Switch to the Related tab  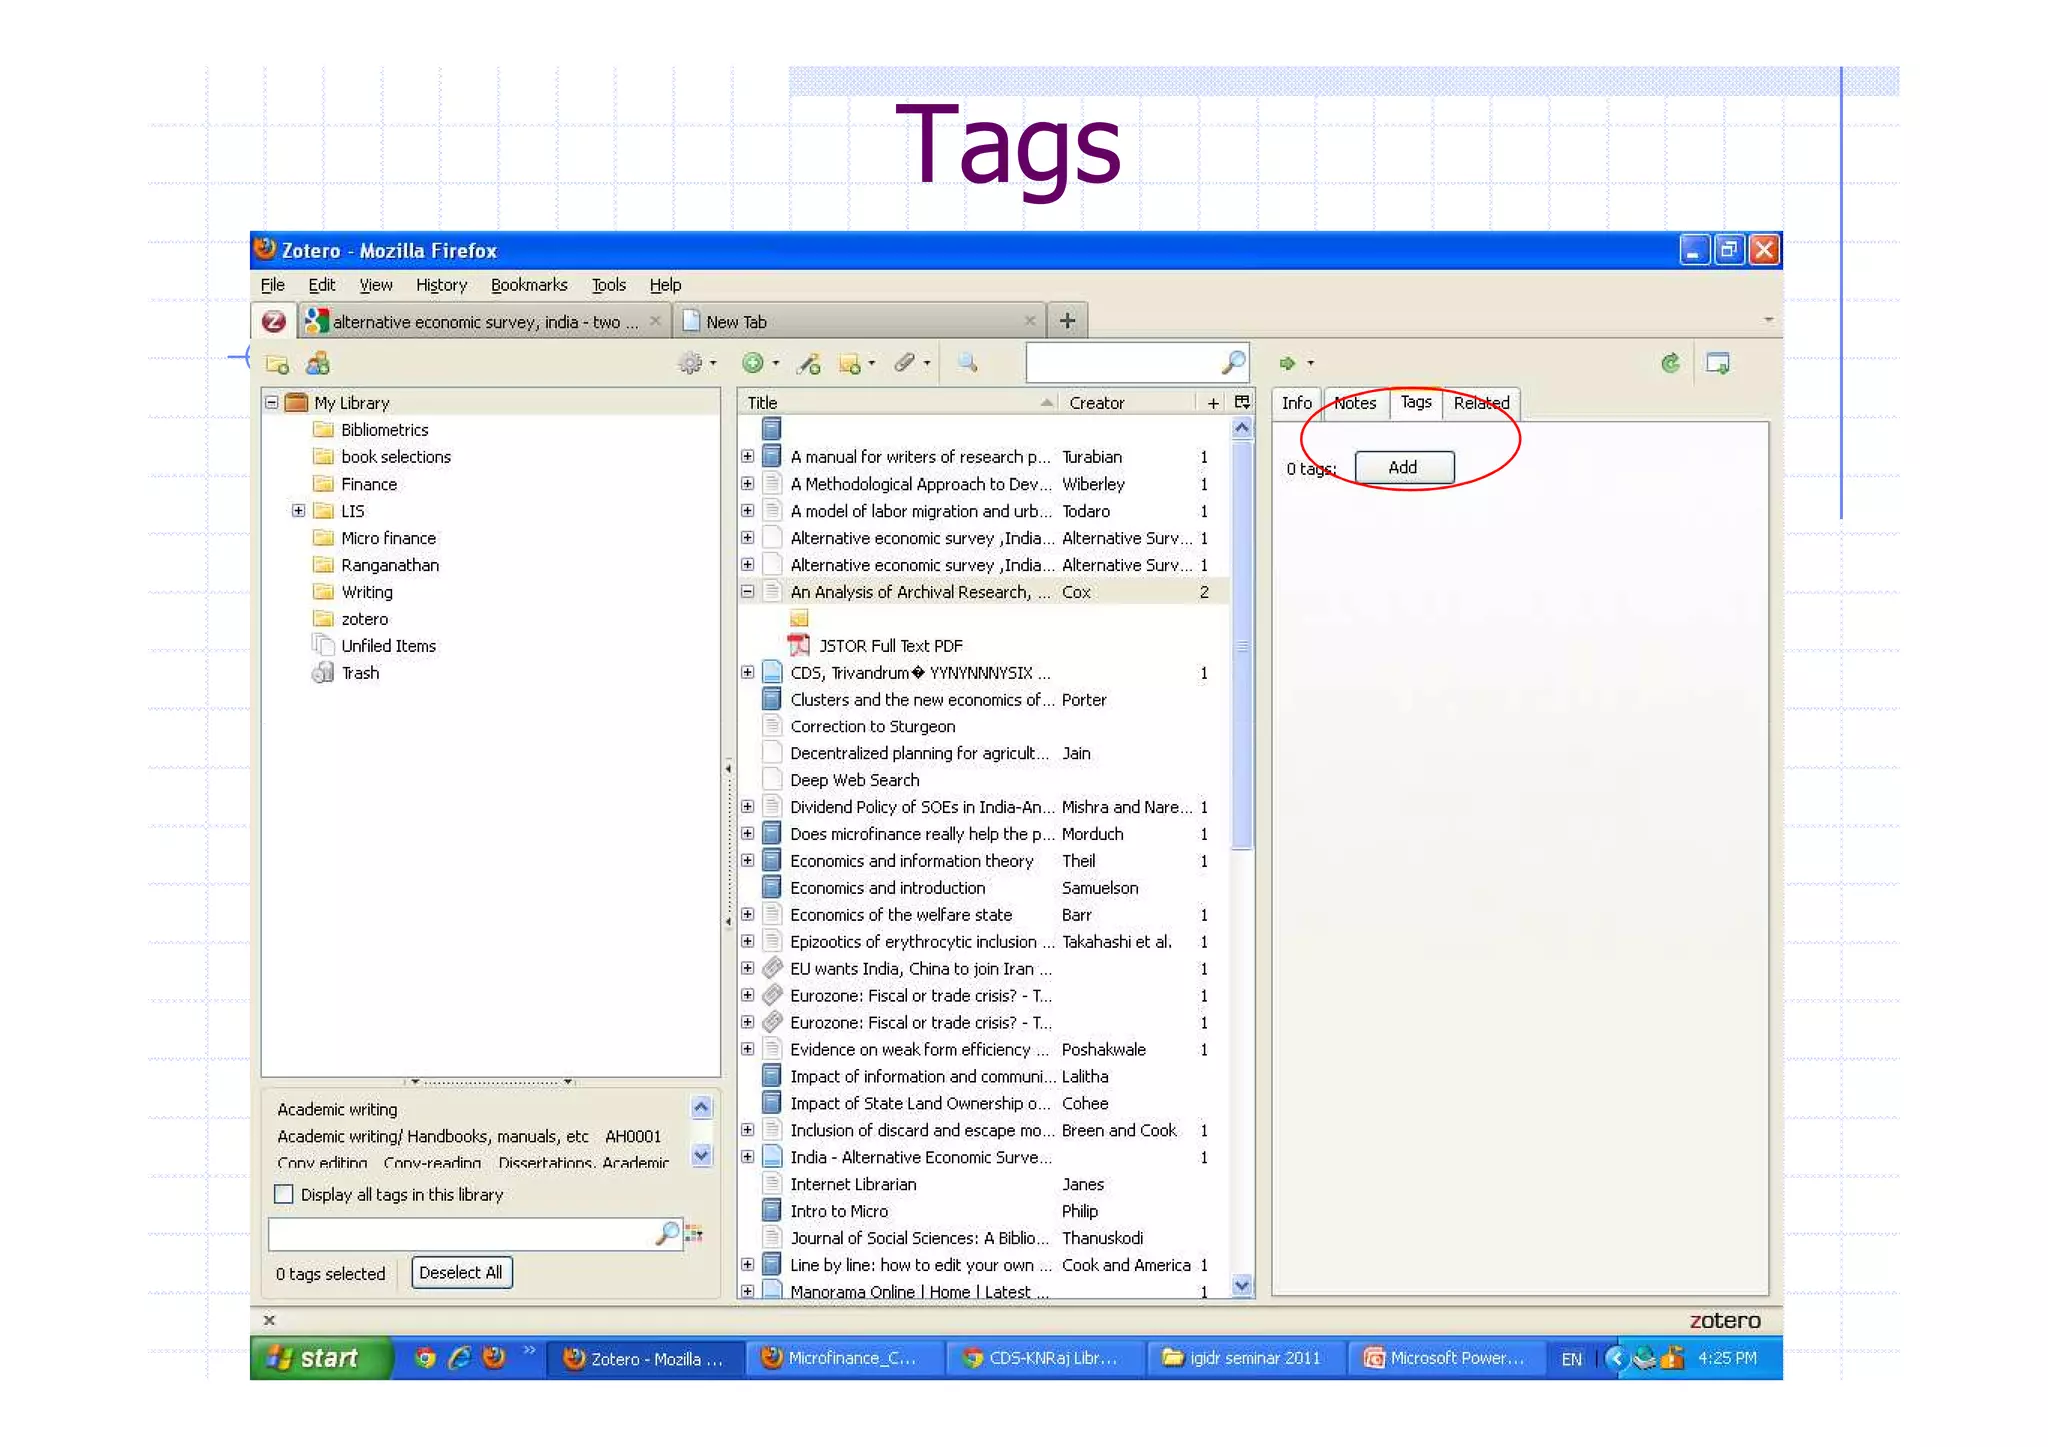tap(1481, 403)
